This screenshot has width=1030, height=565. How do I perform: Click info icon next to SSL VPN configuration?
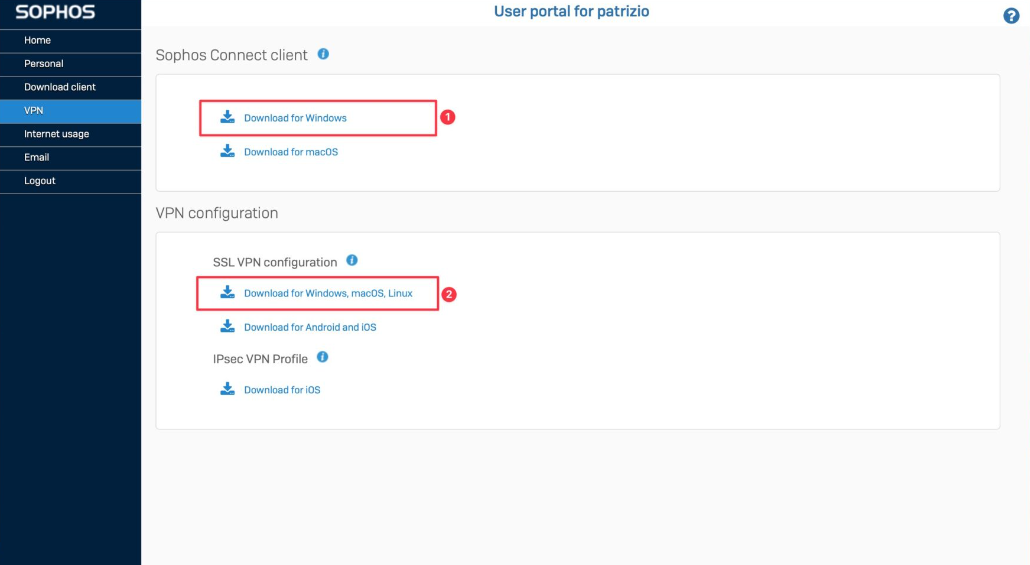click(352, 260)
